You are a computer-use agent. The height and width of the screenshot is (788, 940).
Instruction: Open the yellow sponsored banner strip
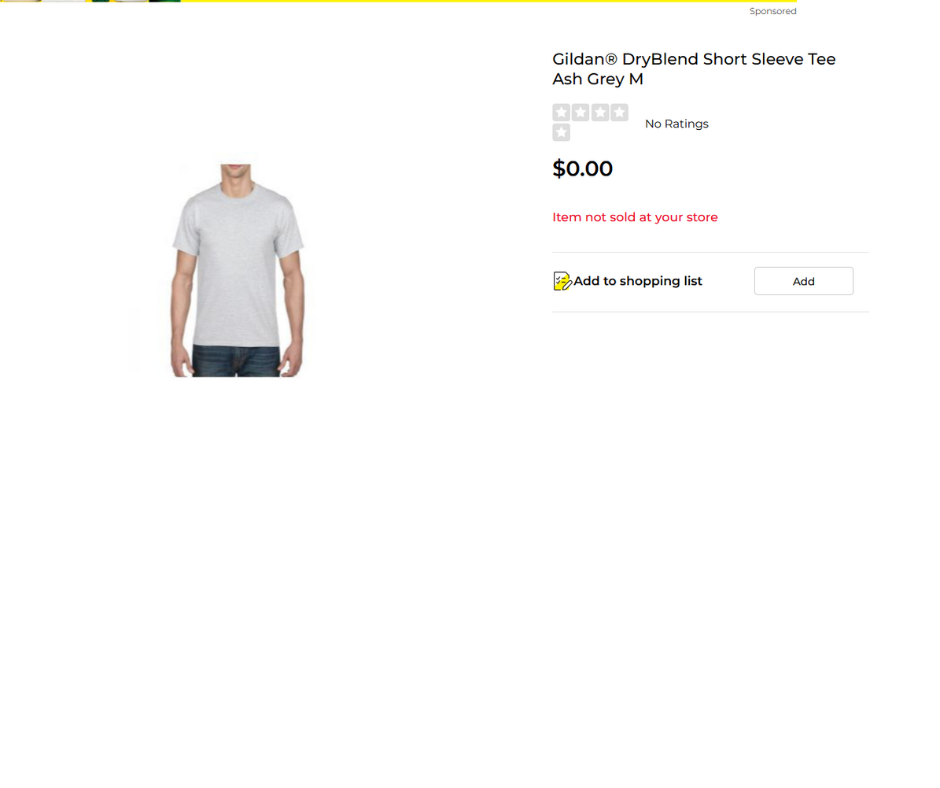click(399, 1)
